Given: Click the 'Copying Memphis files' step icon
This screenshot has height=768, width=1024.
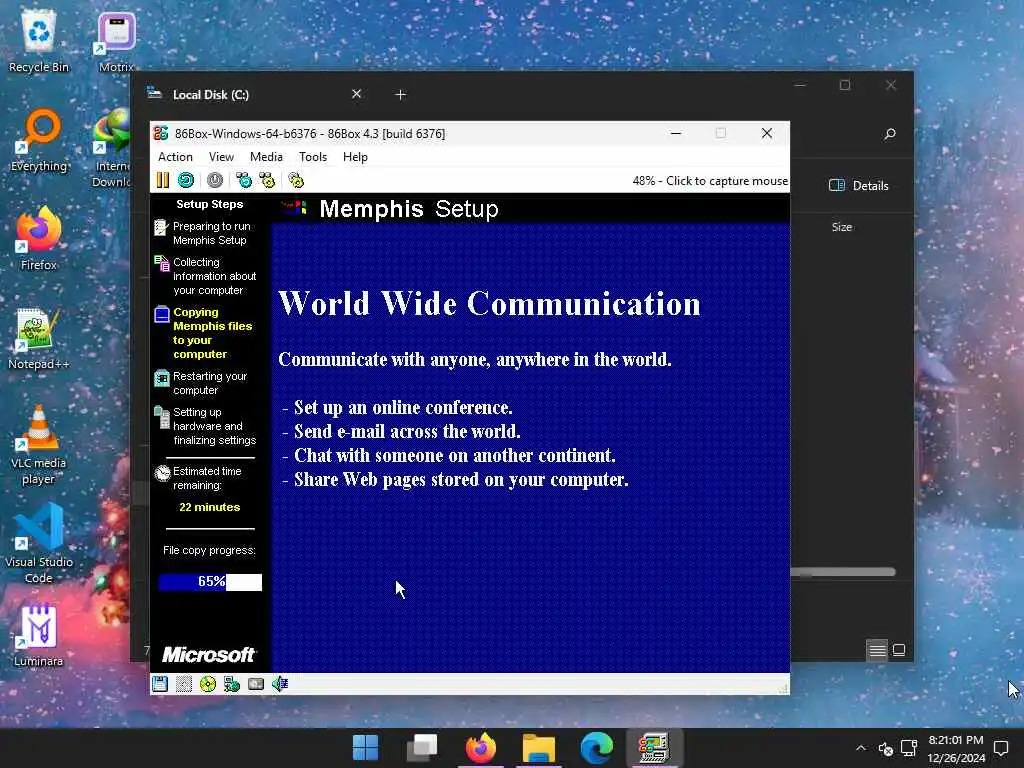Looking at the screenshot, I should click(x=162, y=314).
